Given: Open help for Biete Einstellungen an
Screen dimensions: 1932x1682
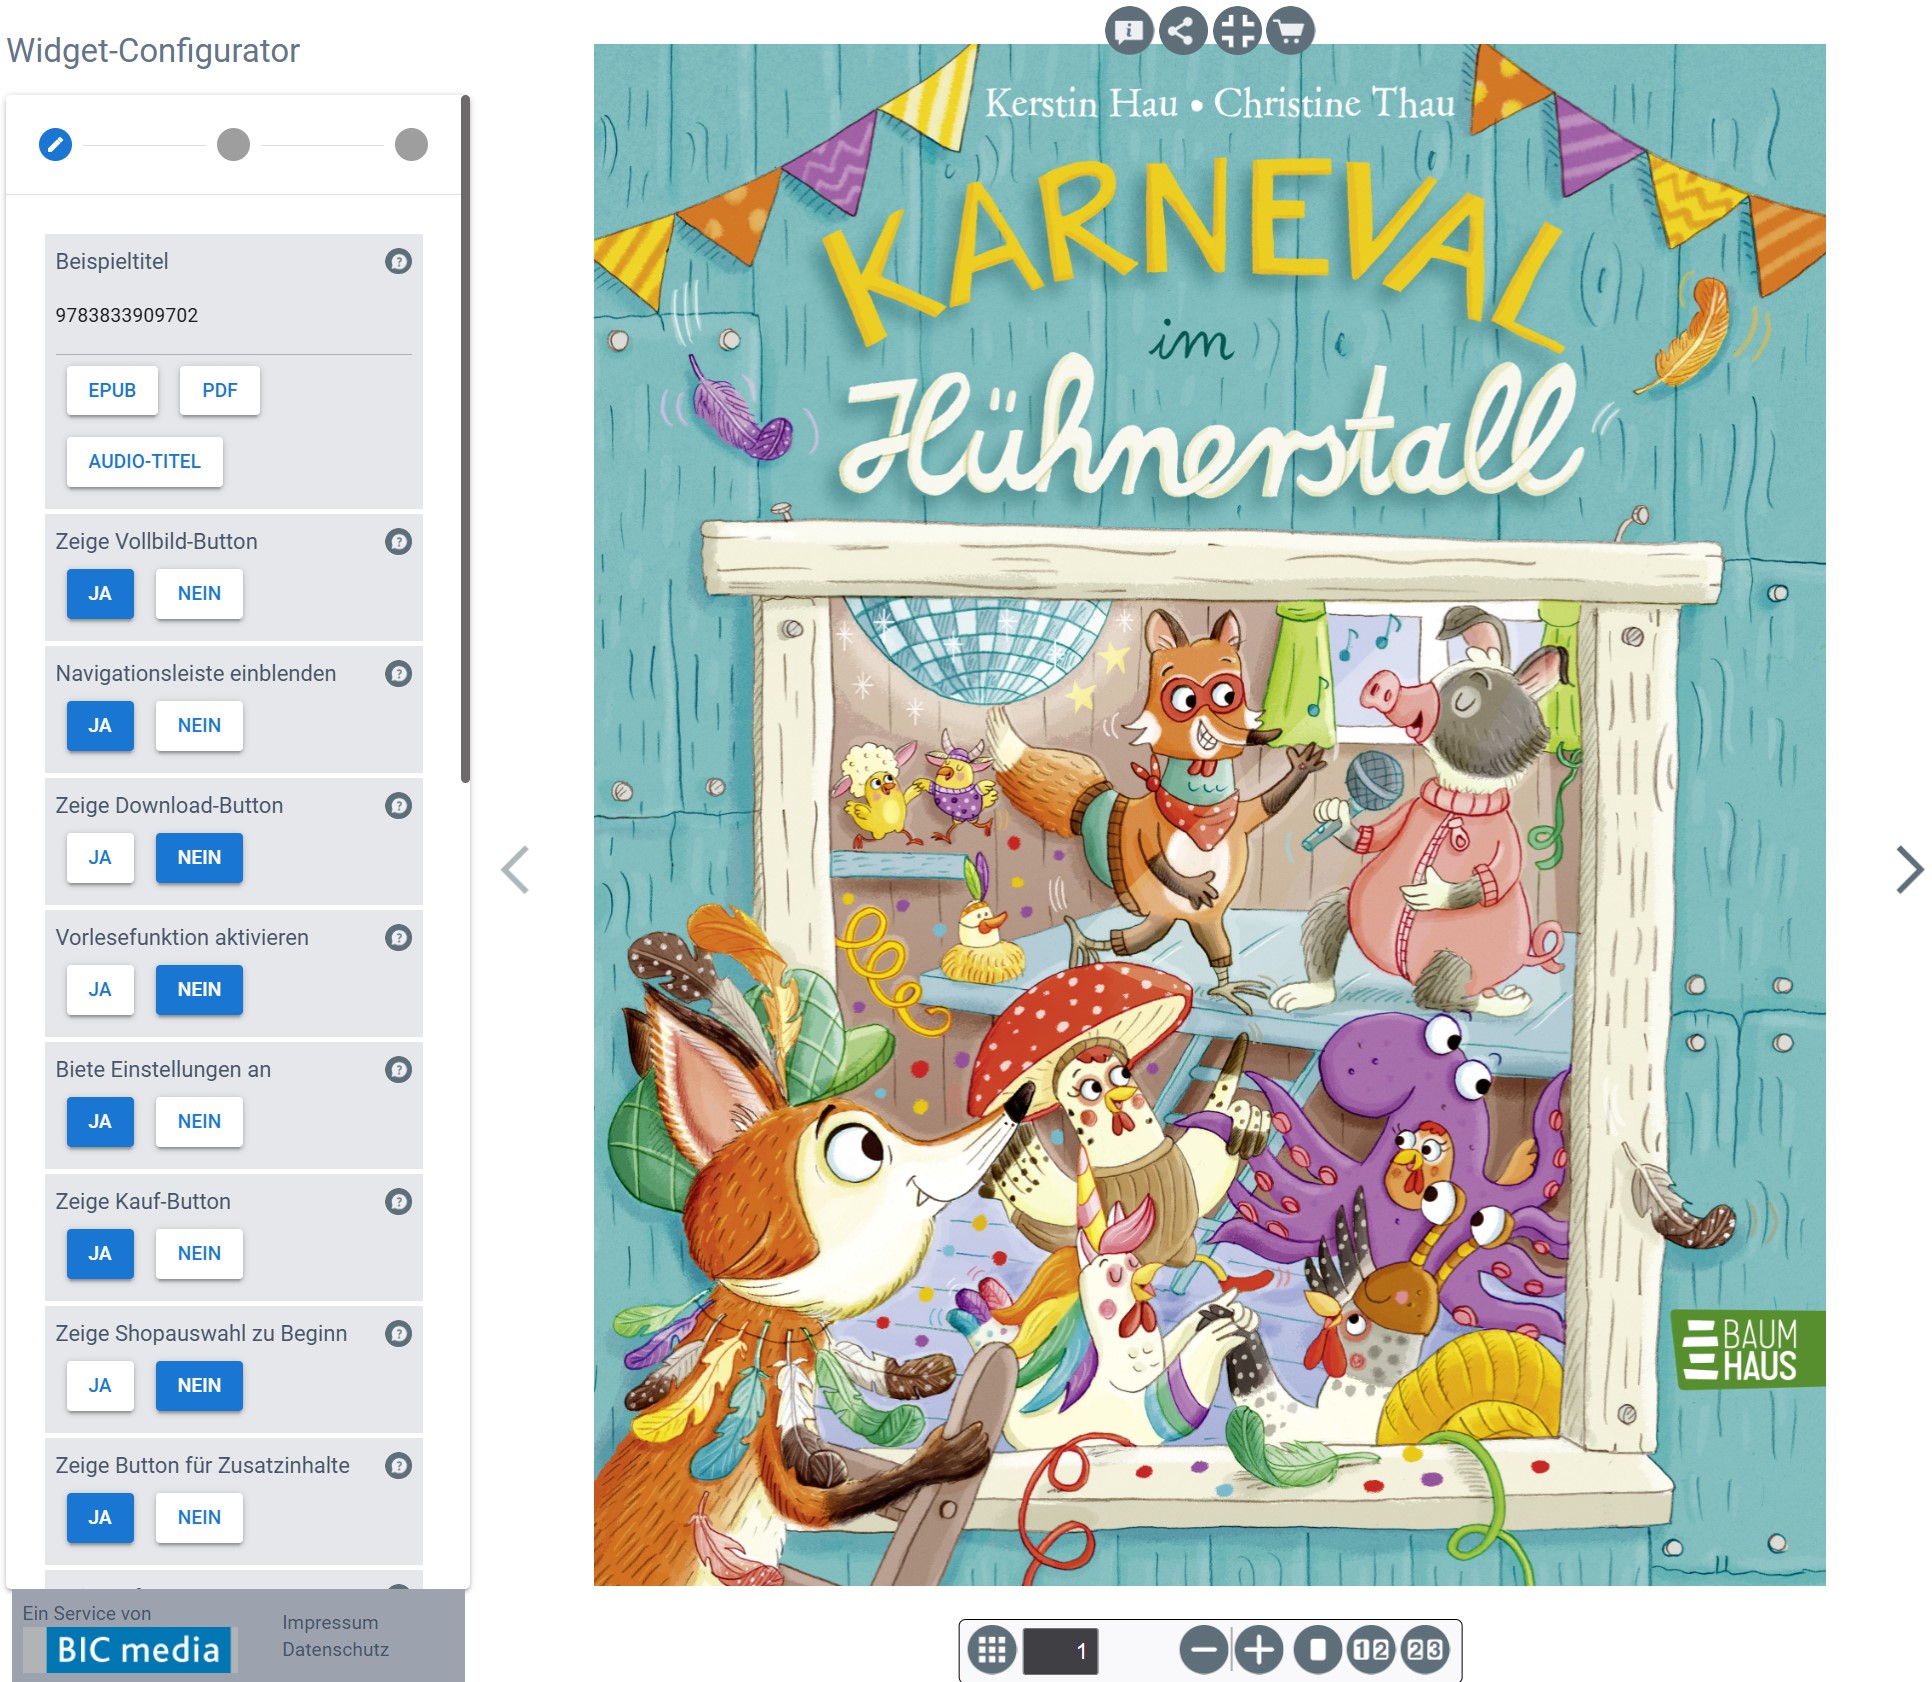Looking at the screenshot, I should pyautogui.click(x=398, y=1069).
